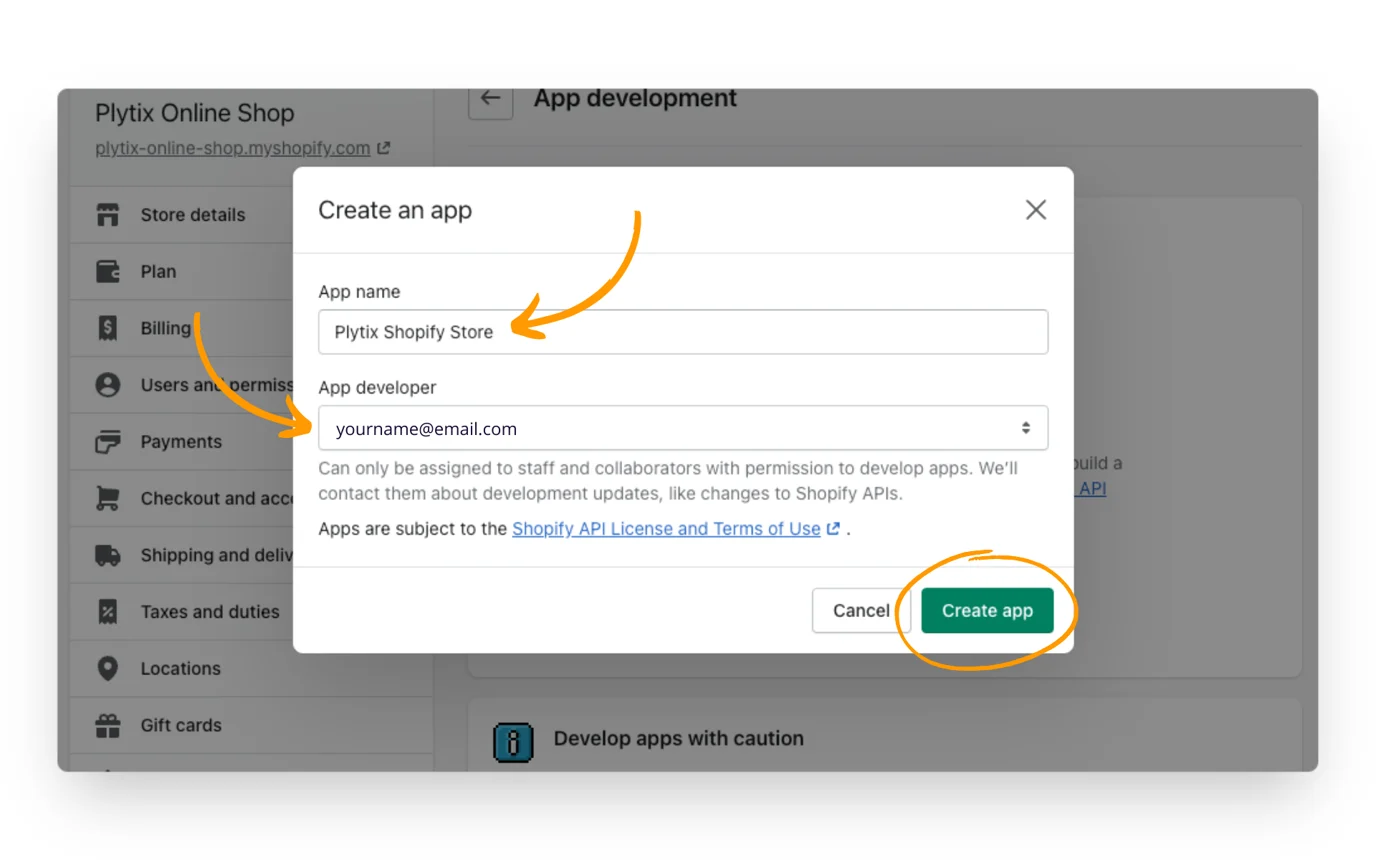
Task: Close the Create an app modal
Action: point(1035,210)
